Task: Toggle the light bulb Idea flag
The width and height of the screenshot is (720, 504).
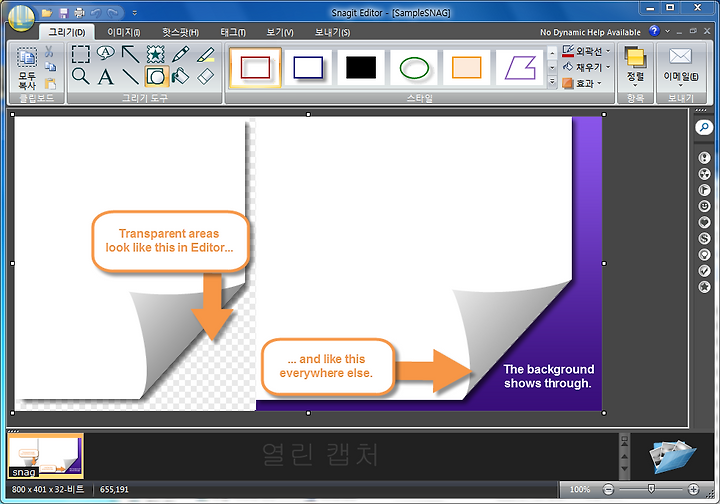Action: tap(704, 255)
